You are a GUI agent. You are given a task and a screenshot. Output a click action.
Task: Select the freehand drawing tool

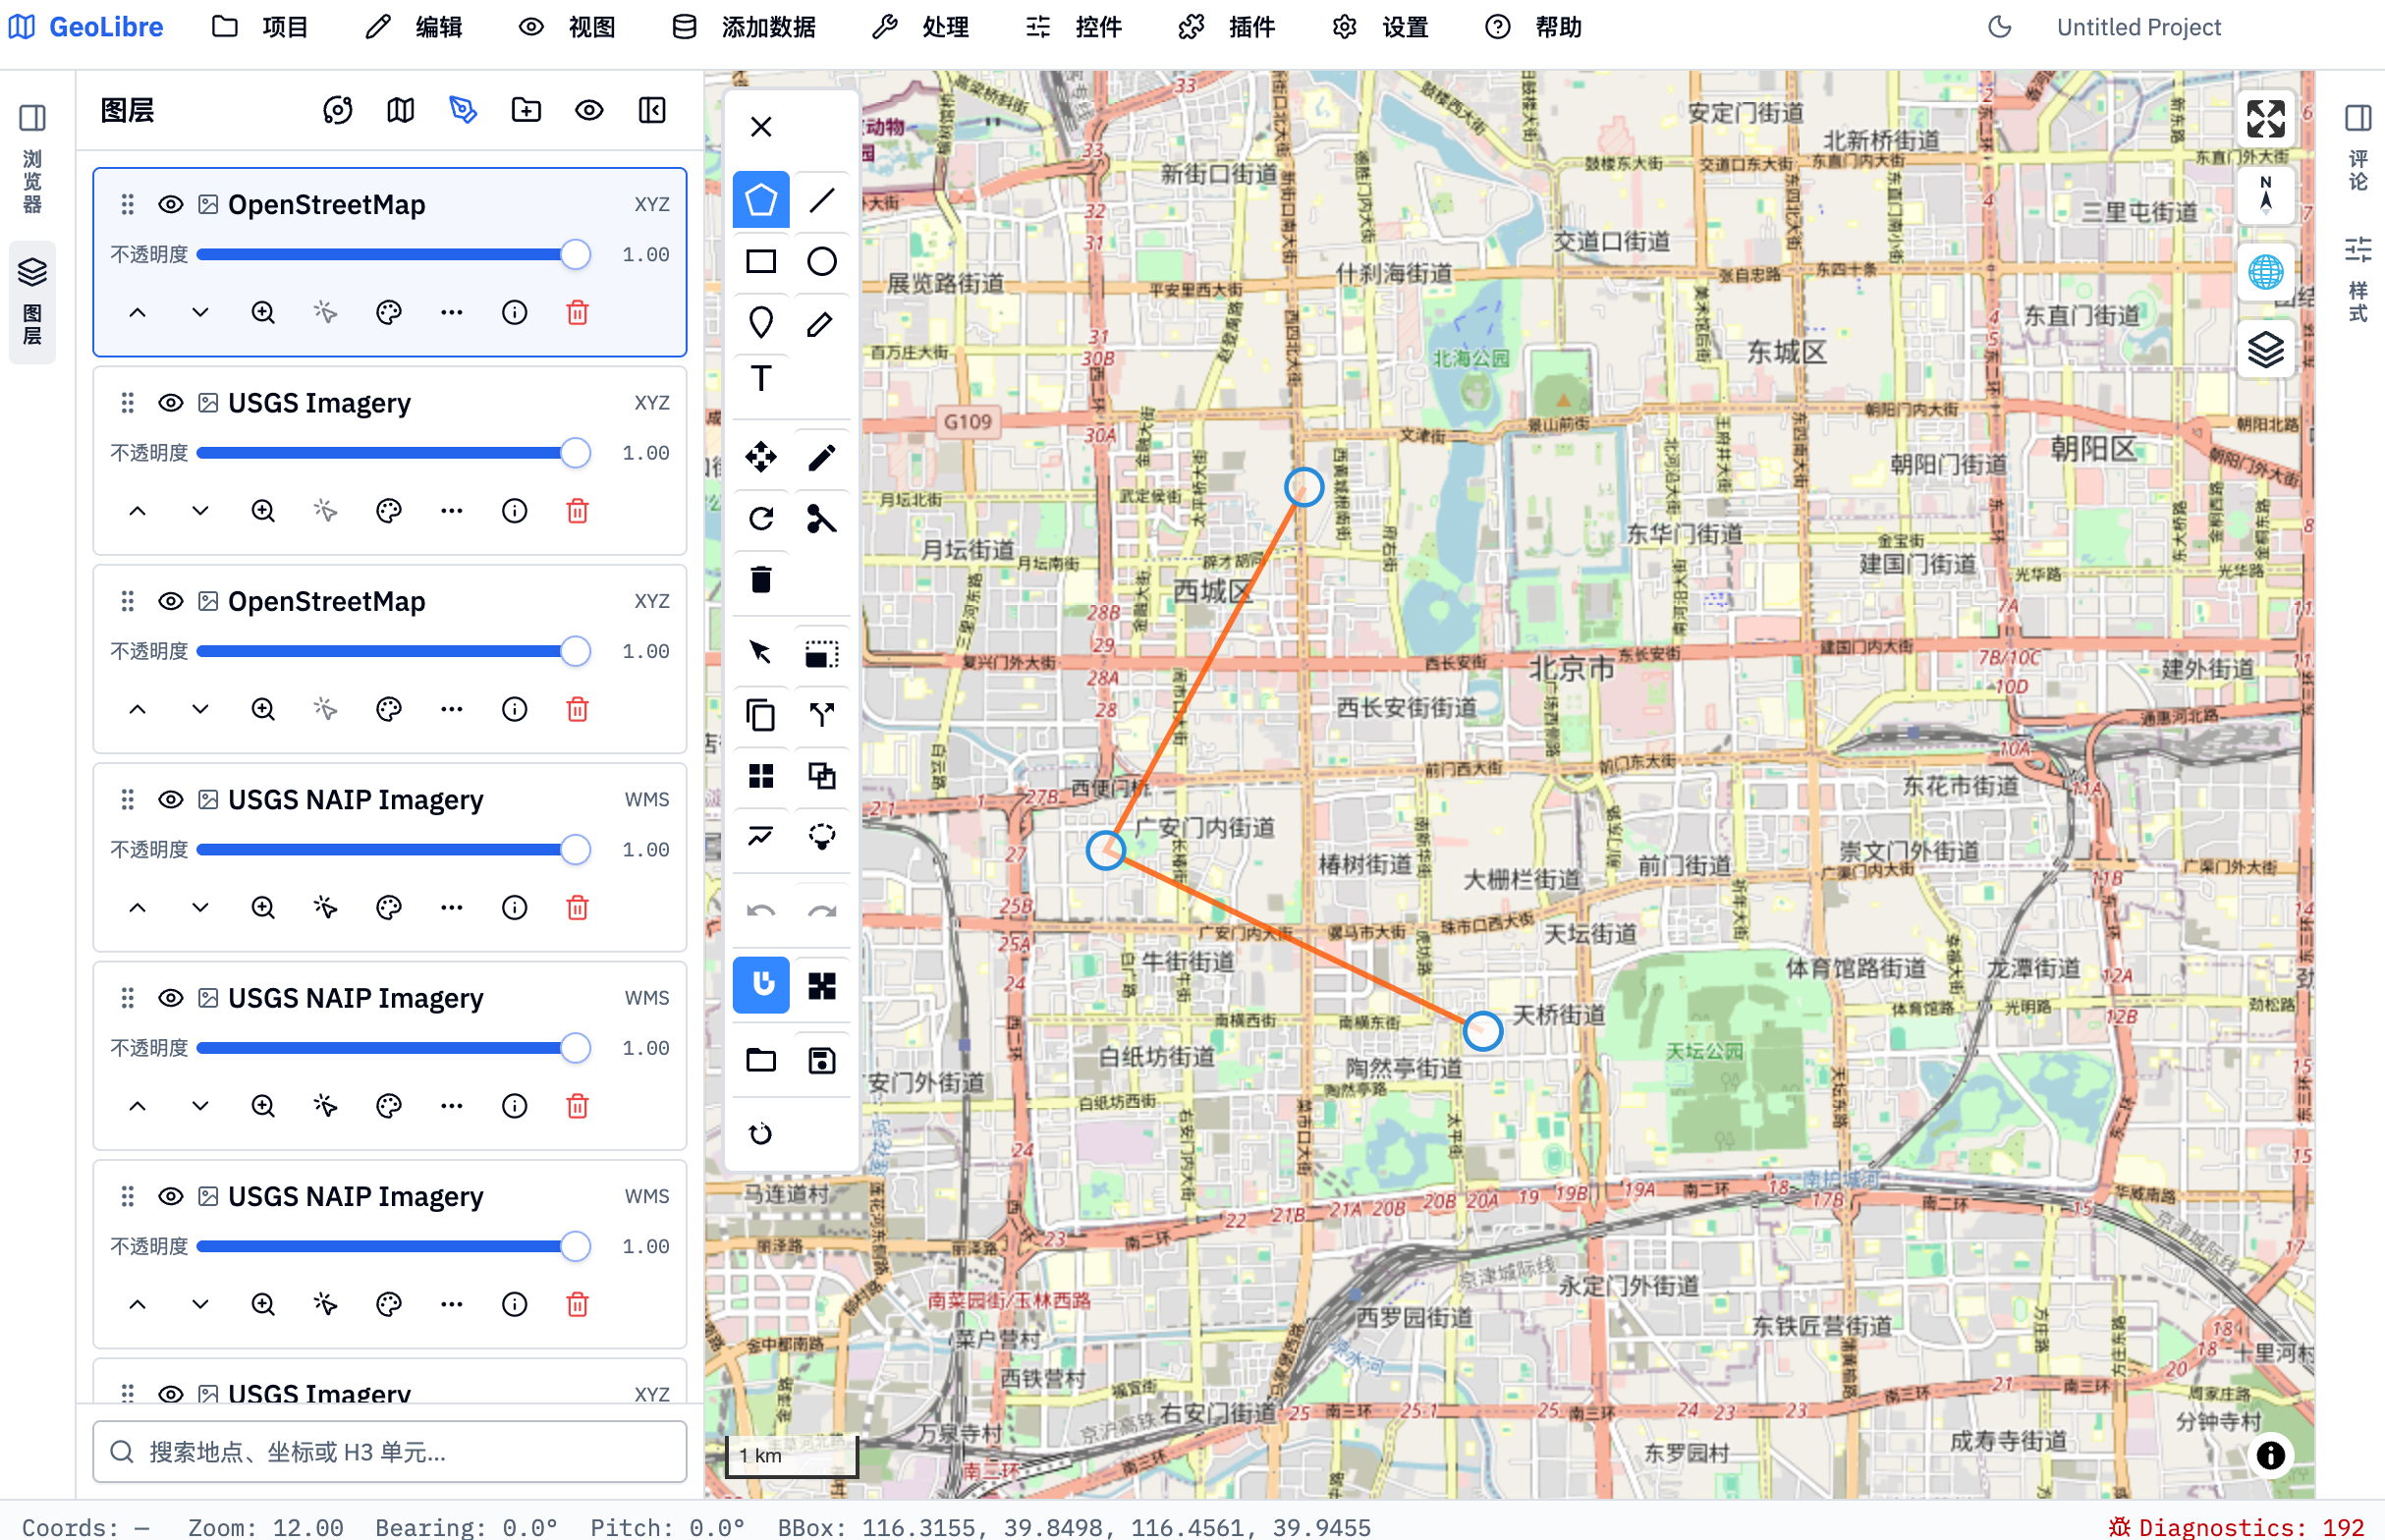822,323
